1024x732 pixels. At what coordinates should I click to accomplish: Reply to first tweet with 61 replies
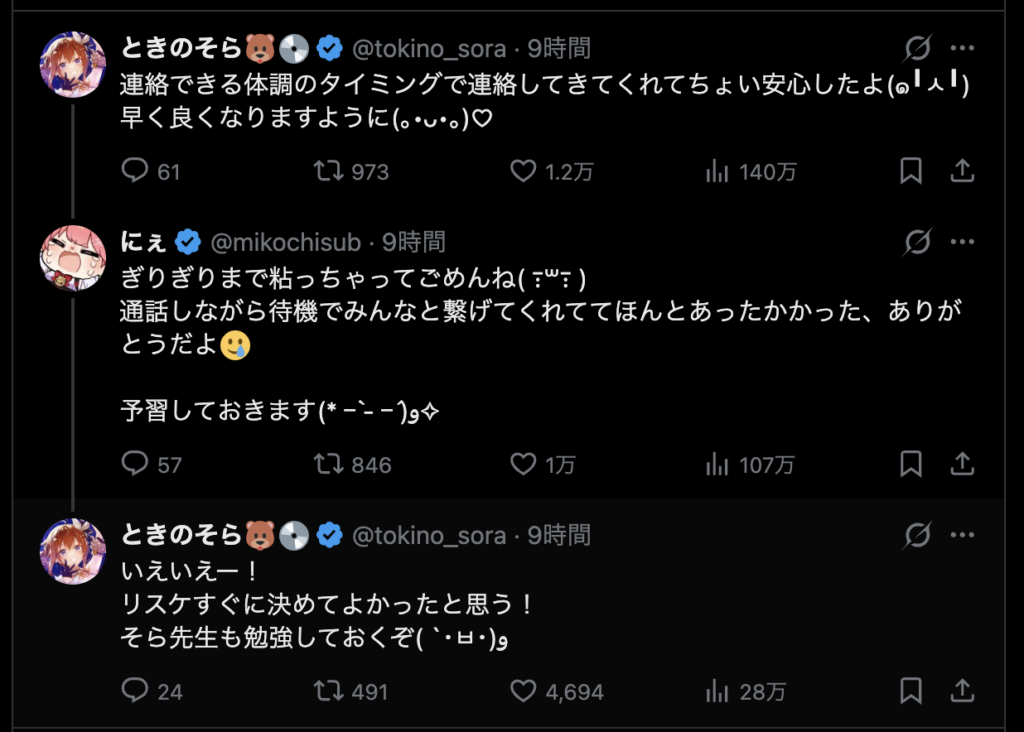point(135,172)
